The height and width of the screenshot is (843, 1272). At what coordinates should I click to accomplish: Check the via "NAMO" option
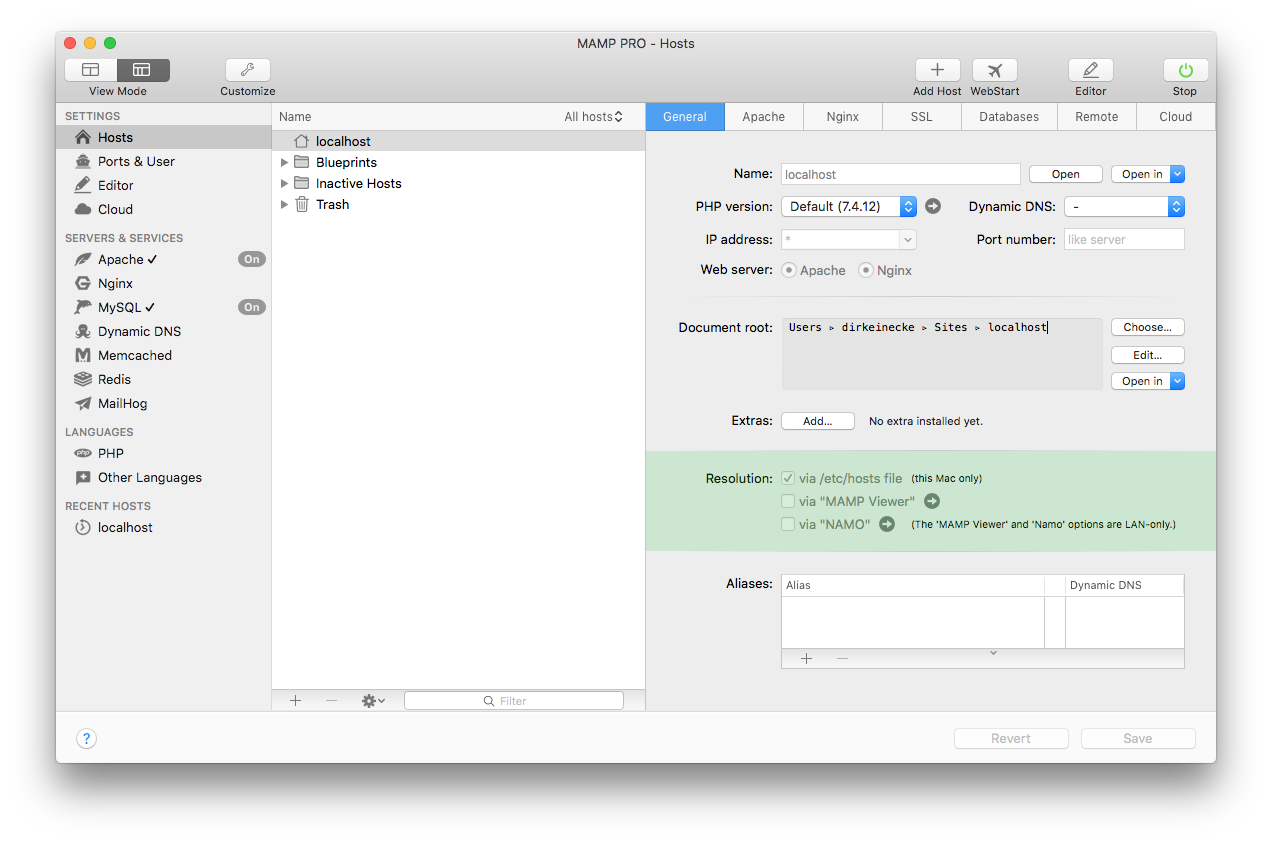[788, 524]
